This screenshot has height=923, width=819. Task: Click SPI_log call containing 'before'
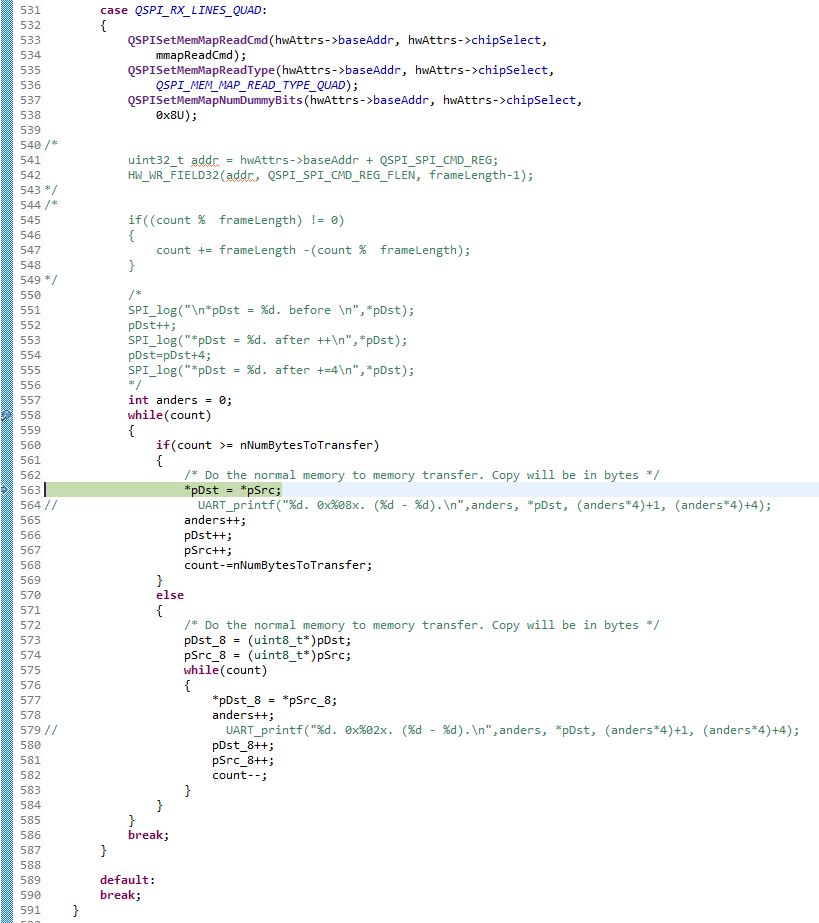(x=271, y=310)
